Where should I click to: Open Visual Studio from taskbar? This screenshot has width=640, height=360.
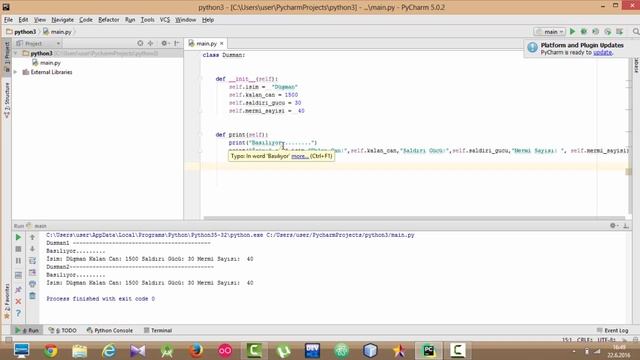click(x=138, y=351)
